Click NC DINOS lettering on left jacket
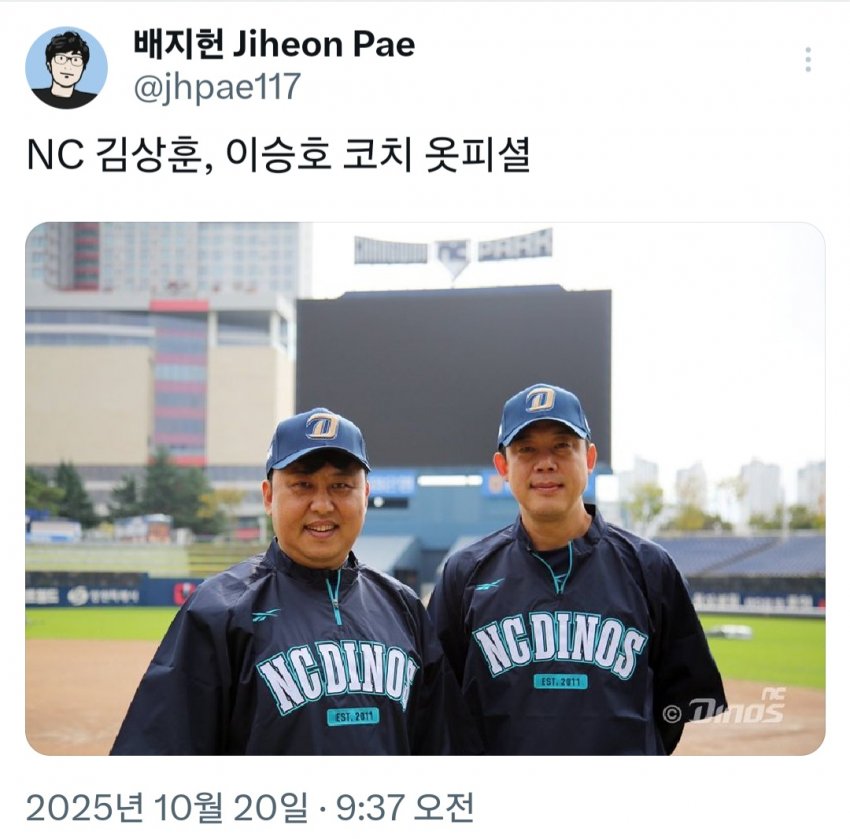The width and height of the screenshot is (850, 839). point(337,679)
